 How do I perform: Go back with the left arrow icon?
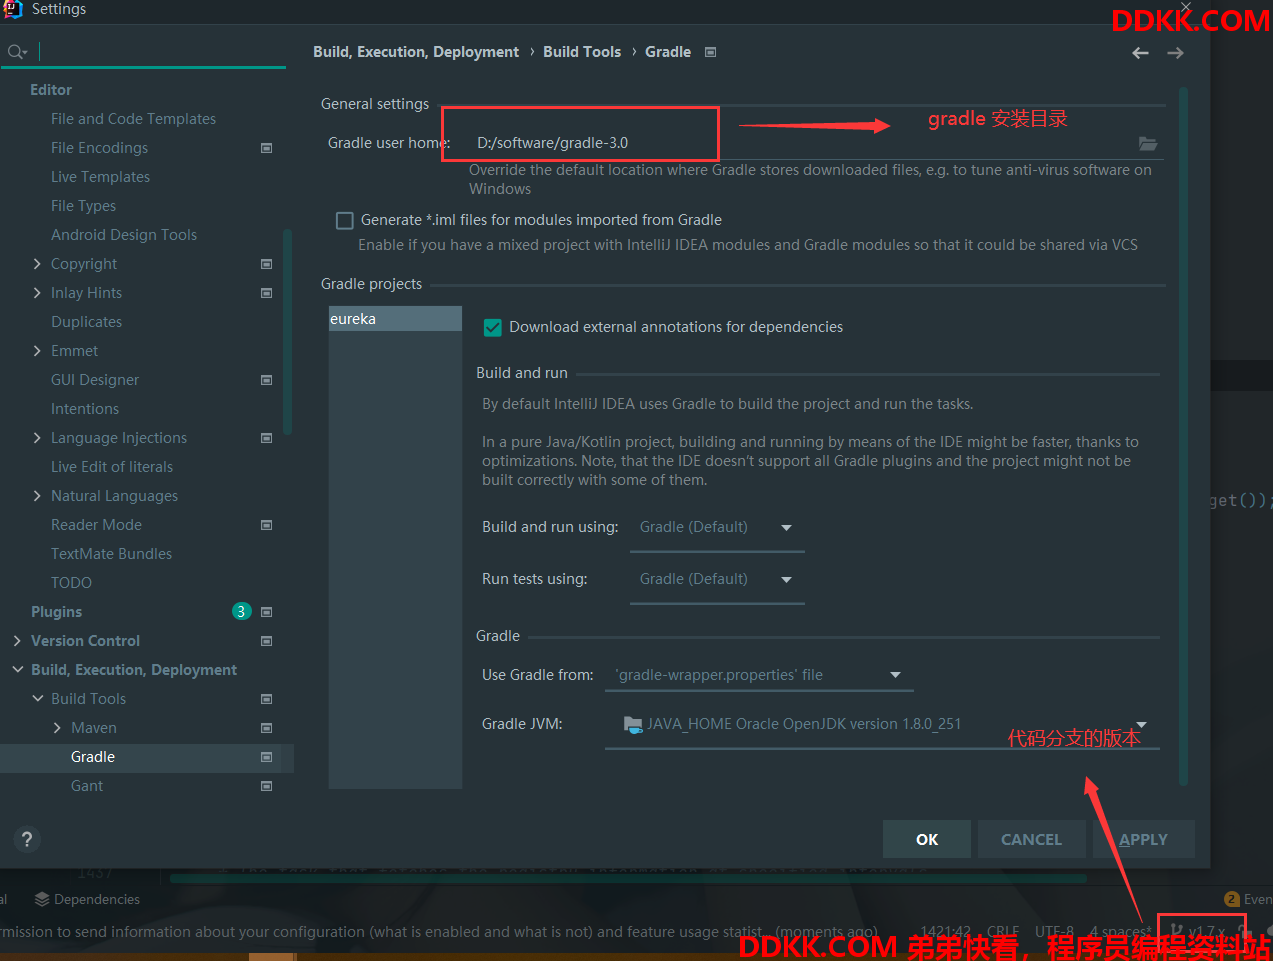click(1140, 53)
